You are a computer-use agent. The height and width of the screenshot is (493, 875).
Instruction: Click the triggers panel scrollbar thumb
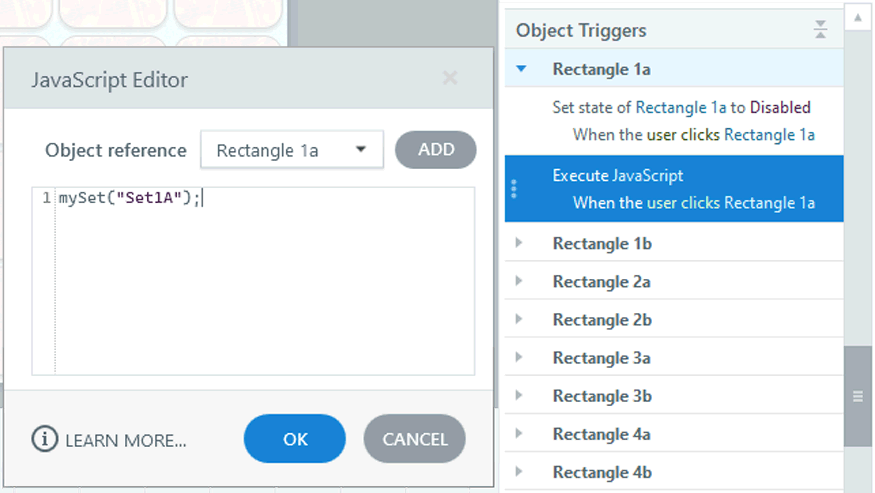[x=857, y=396]
